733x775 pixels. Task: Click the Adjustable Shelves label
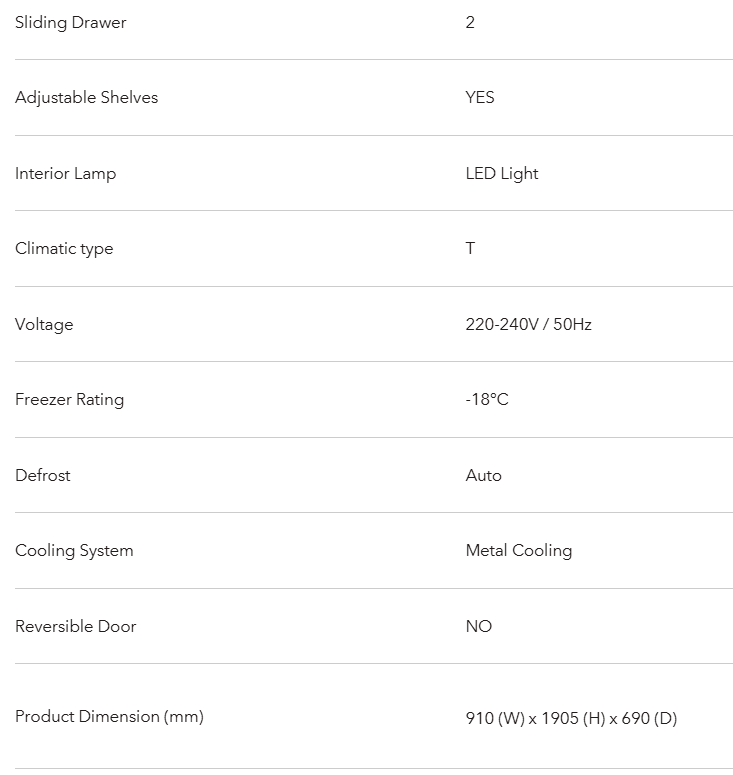pyautogui.click(x=86, y=98)
